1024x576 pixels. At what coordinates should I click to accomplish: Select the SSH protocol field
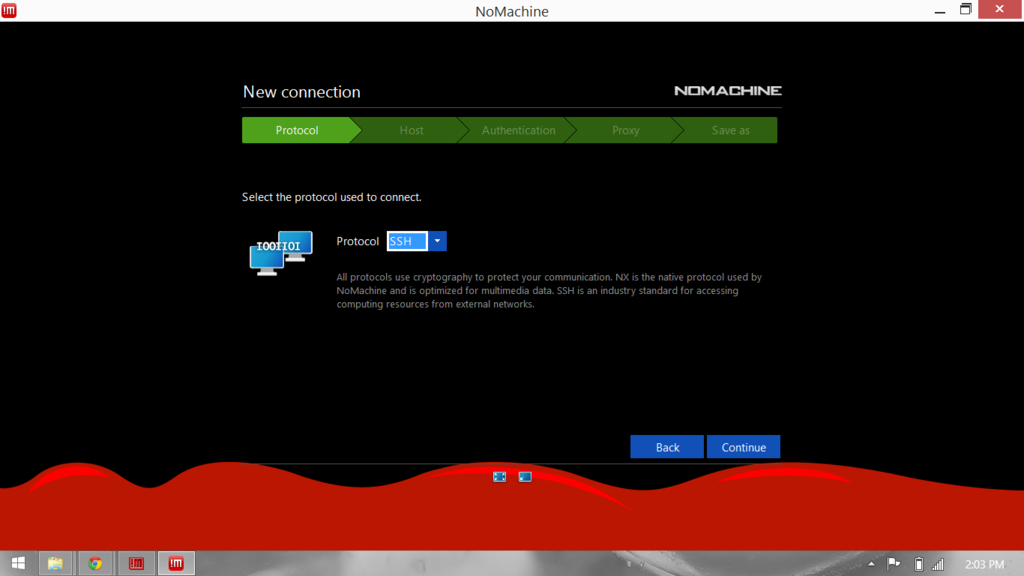click(408, 241)
